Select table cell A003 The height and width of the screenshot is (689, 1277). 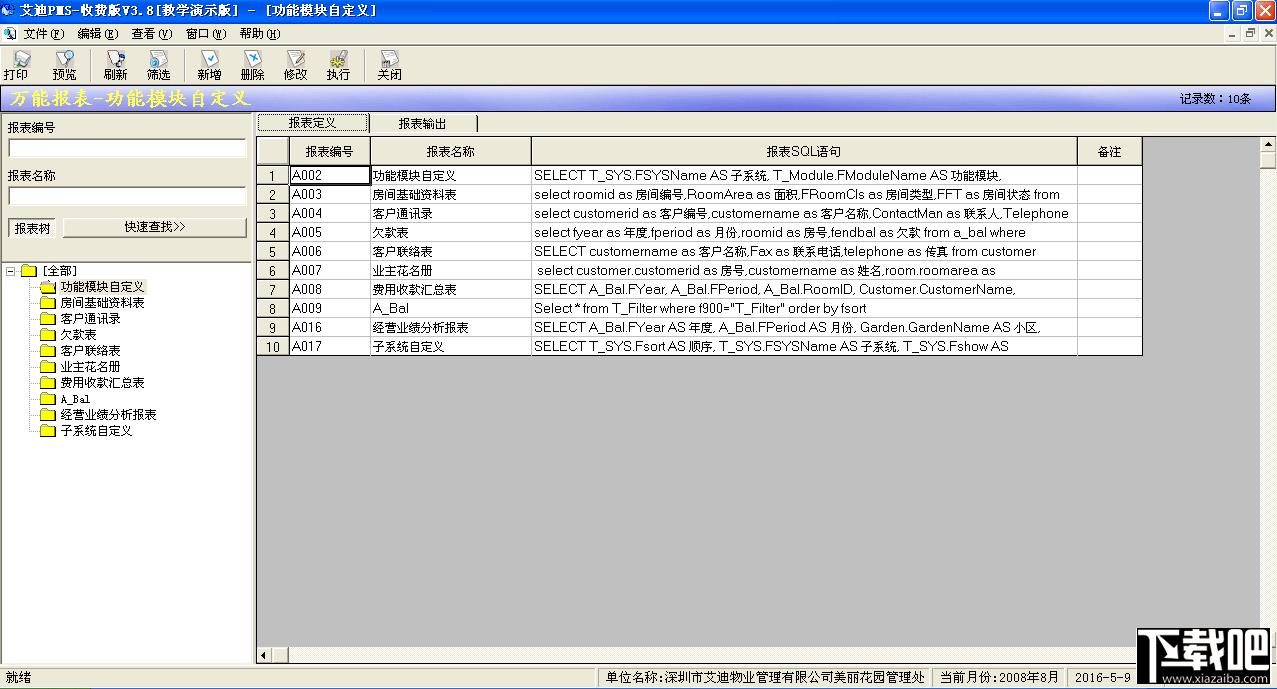(x=330, y=194)
